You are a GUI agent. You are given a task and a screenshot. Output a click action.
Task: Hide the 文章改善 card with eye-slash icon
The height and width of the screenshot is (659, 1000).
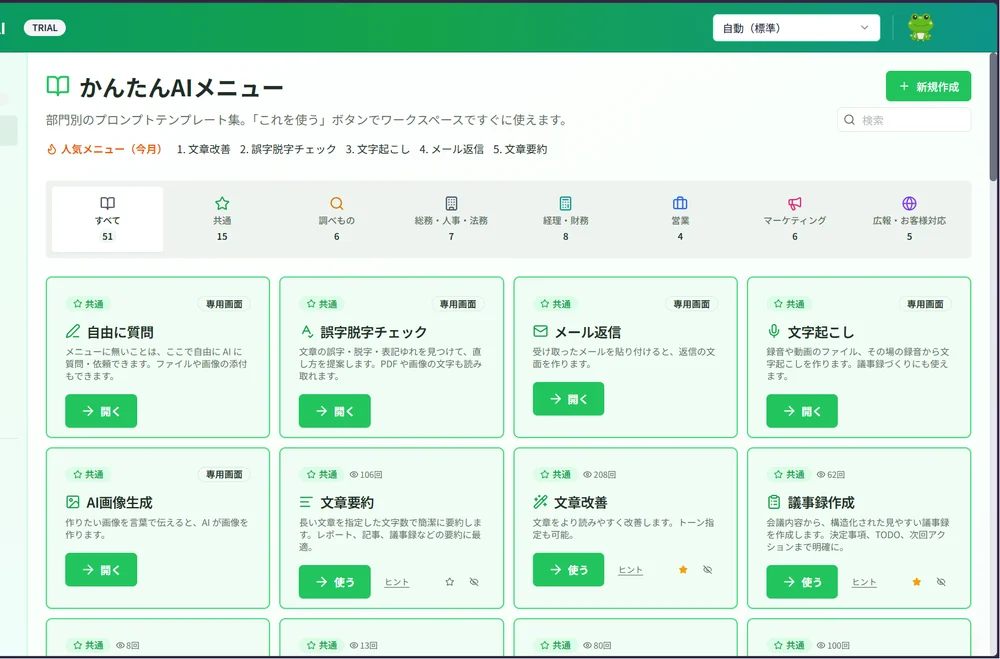707,570
